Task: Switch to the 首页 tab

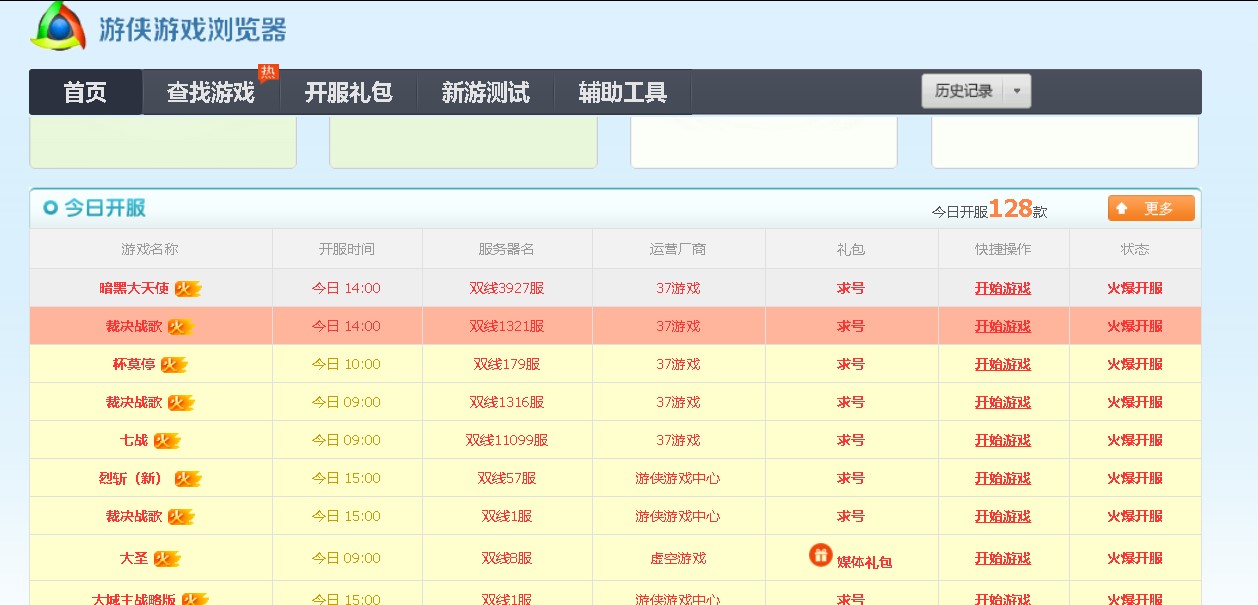Action: [85, 93]
